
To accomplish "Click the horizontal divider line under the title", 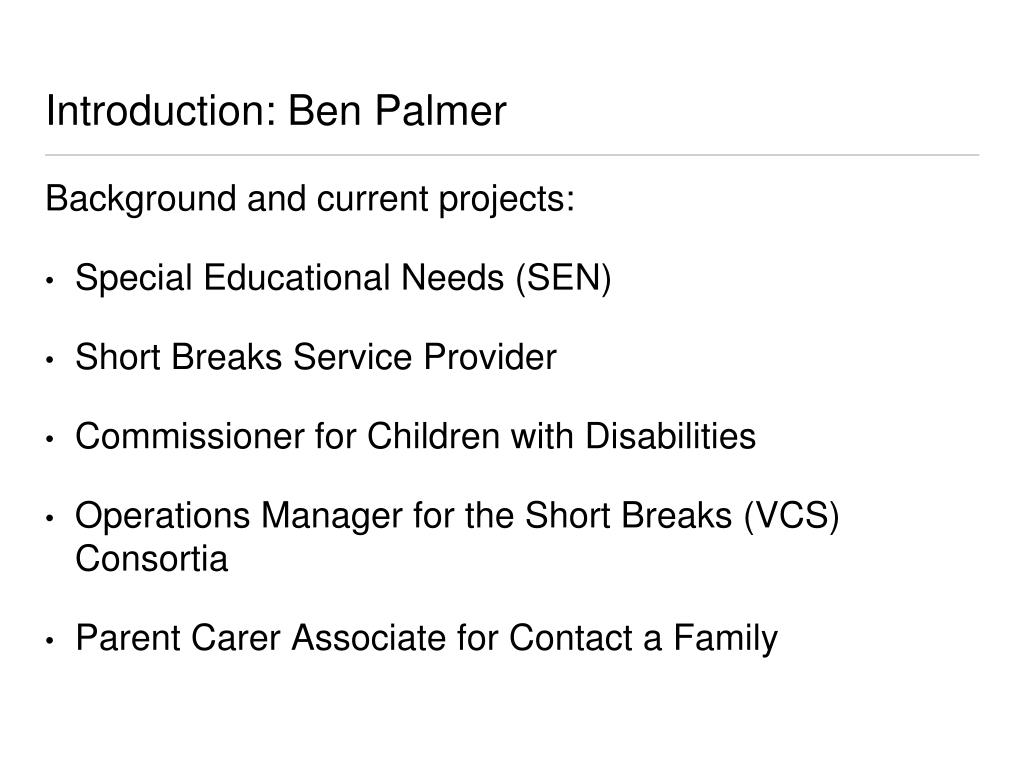I will click(512, 155).
